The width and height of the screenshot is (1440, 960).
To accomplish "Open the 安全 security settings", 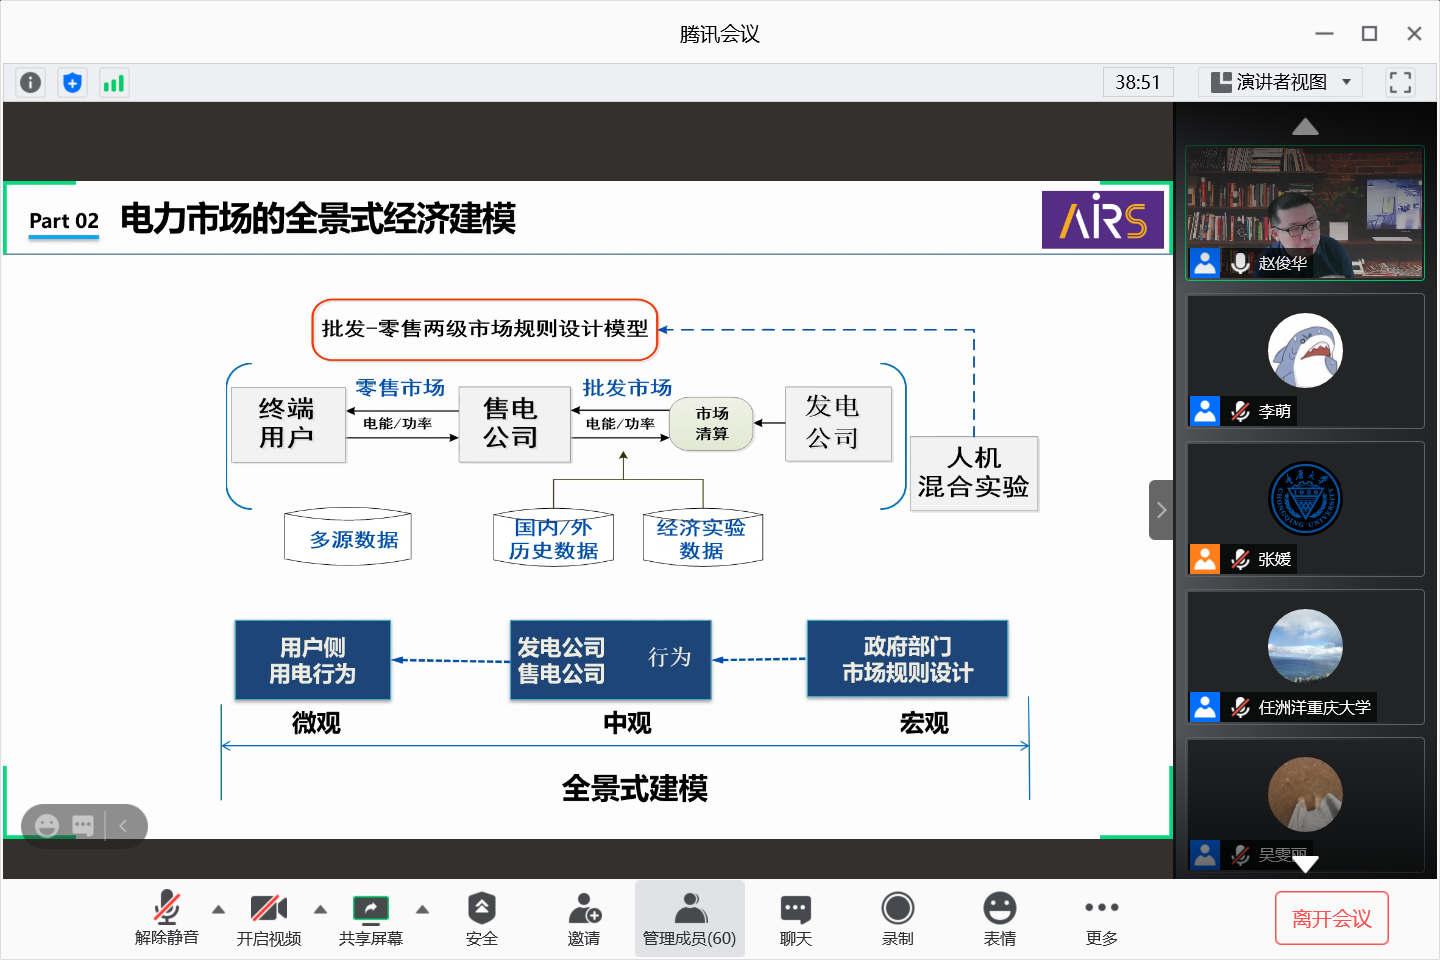I will tap(481, 918).
